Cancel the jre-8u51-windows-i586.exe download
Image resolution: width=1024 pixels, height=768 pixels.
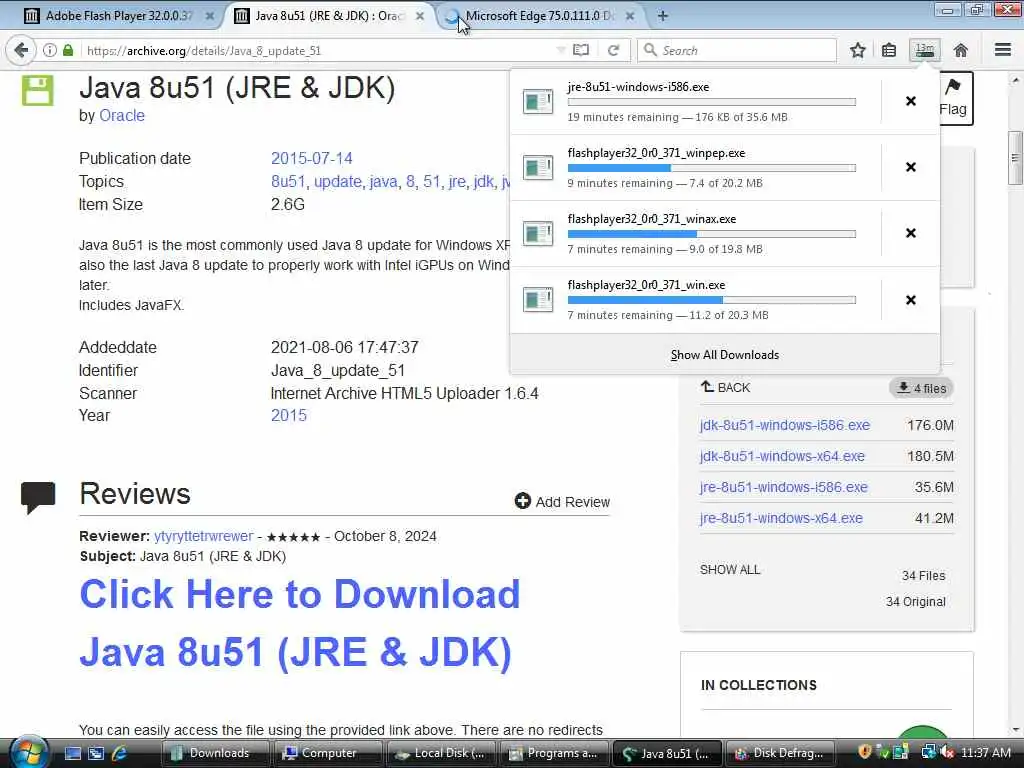tap(910, 101)
